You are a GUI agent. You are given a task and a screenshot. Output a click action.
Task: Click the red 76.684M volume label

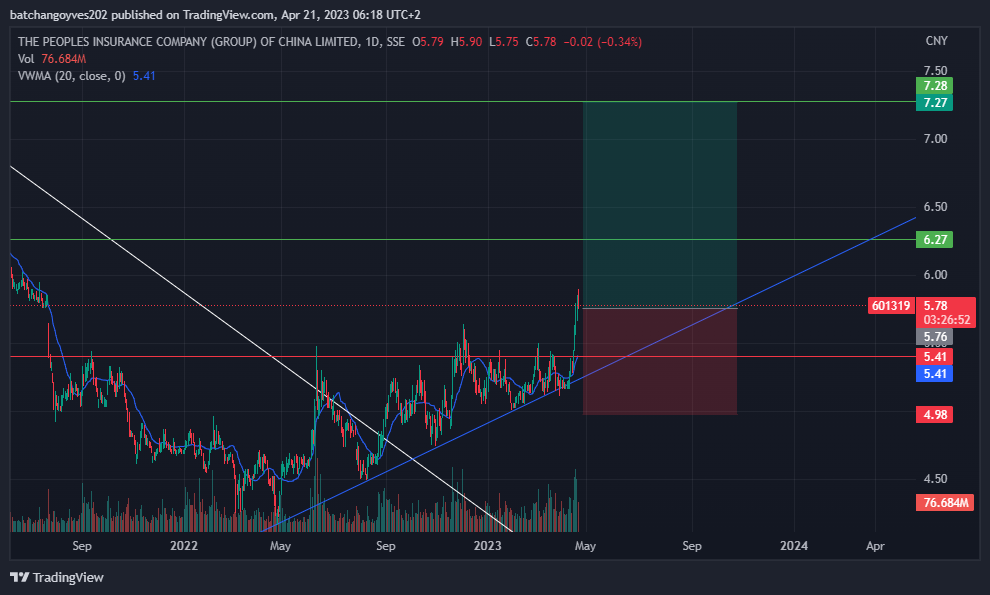(x=945, y=503)
